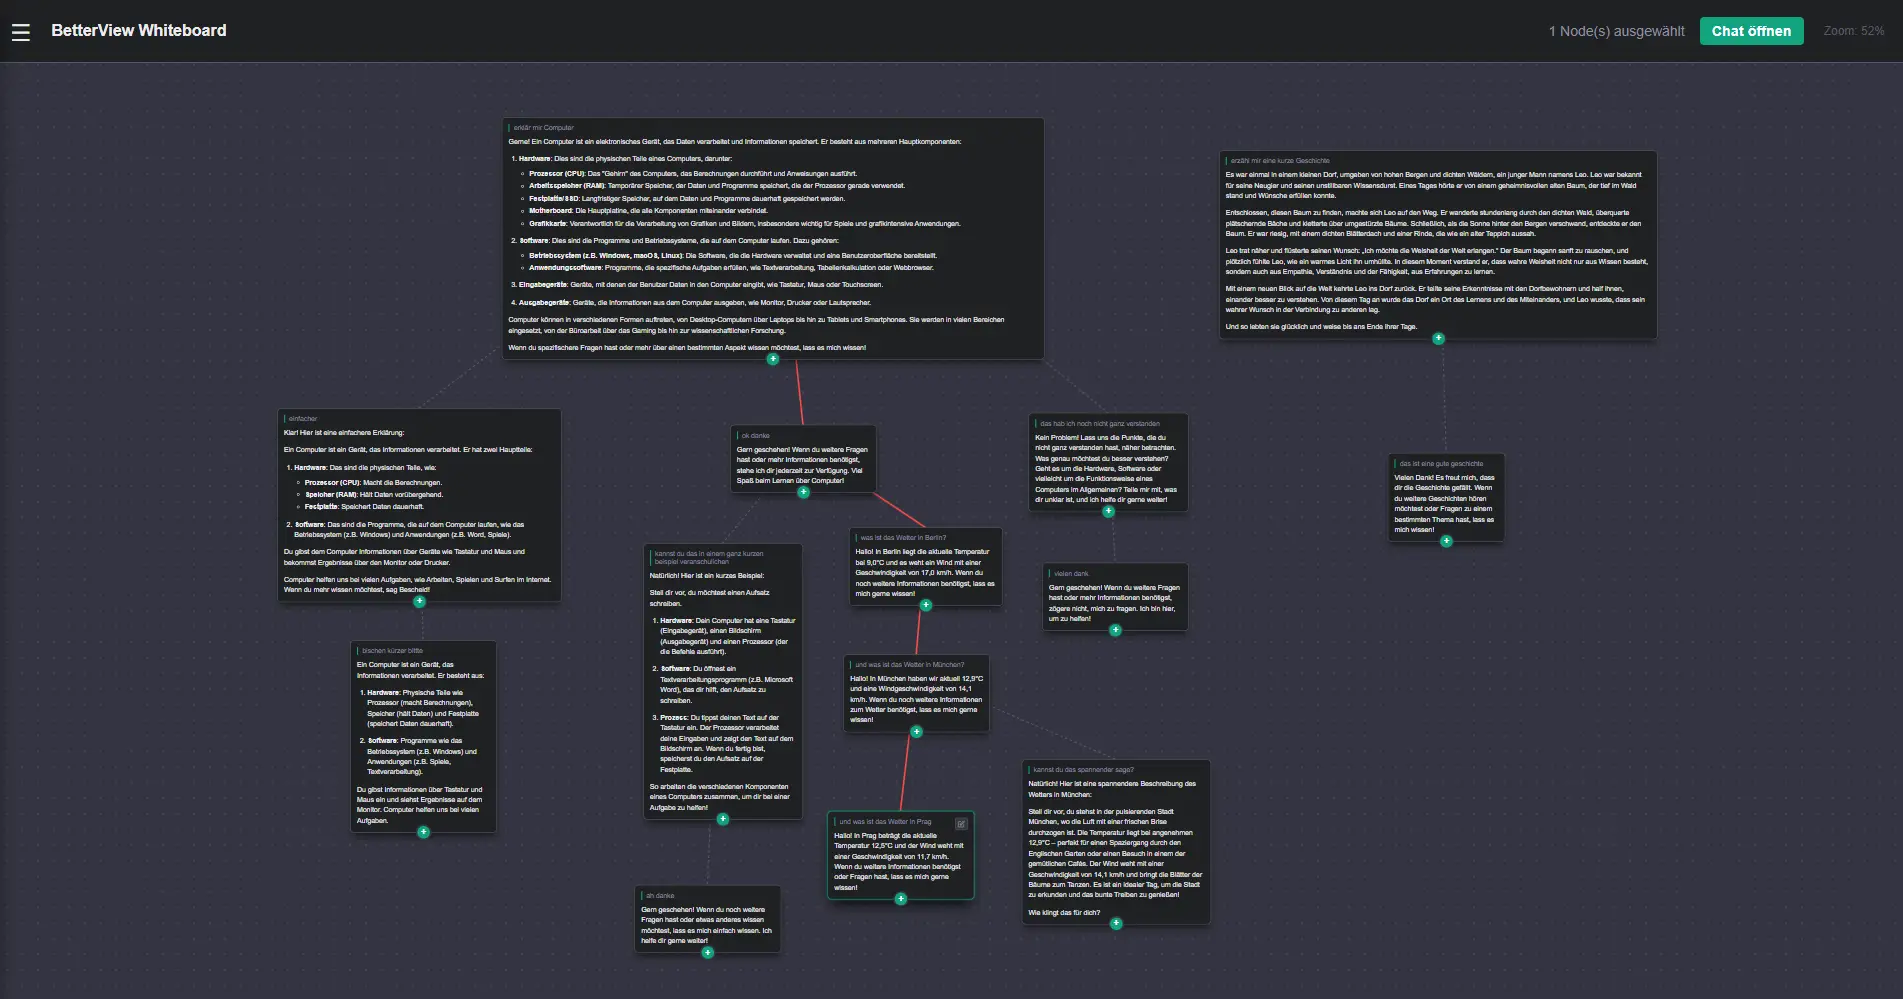The image size is (1903, 999).
Task: Select the 'erzähl mir eine kurze Geschichte' node
Action: 1438,245
